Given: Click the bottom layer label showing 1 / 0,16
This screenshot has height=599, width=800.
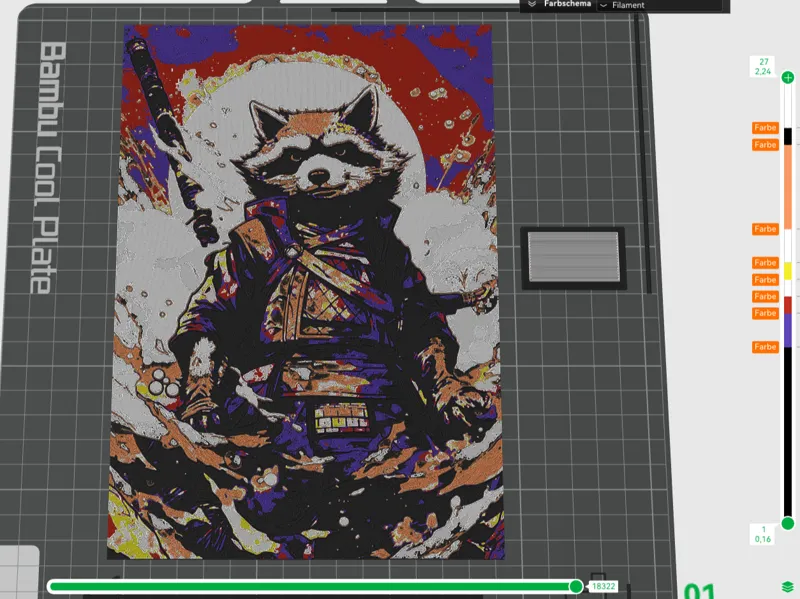Looking at the screenshot, I should pos(763,534).
